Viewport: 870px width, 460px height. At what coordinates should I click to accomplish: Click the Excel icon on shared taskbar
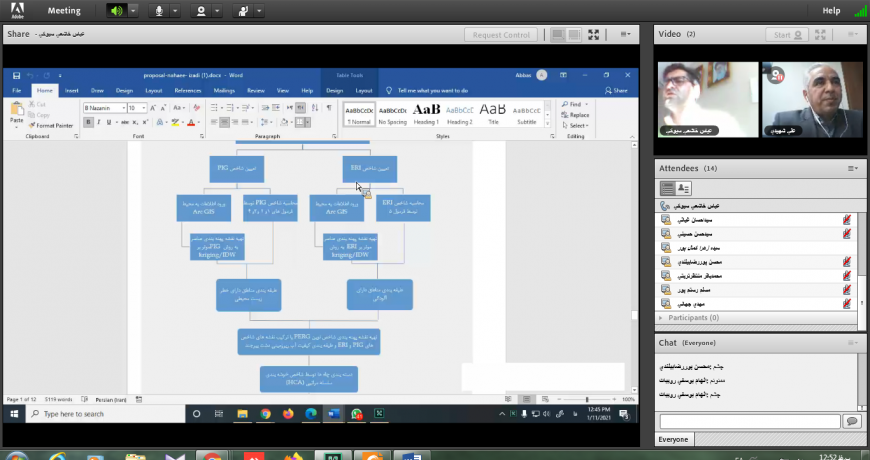coord(379,414)
